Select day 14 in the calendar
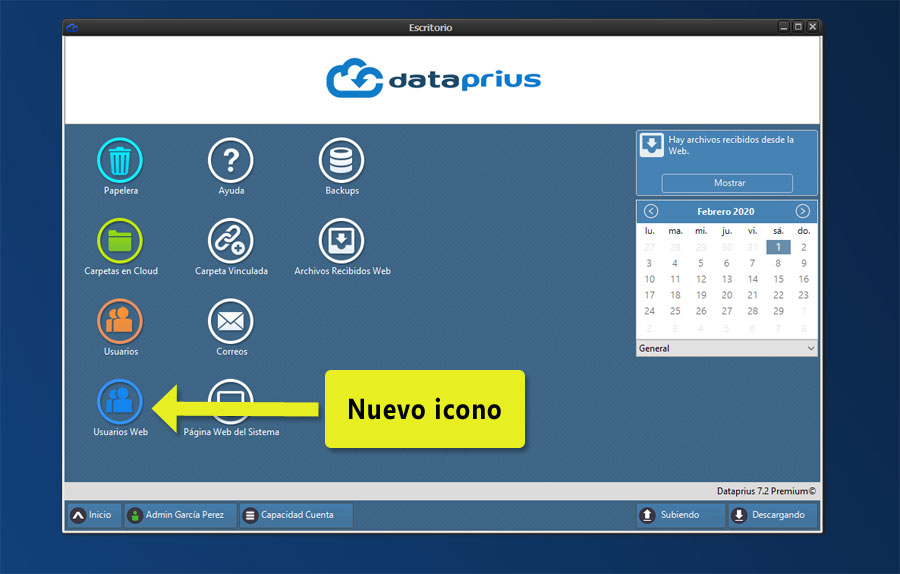The image size is (900, 574). [x=752, y=279]
